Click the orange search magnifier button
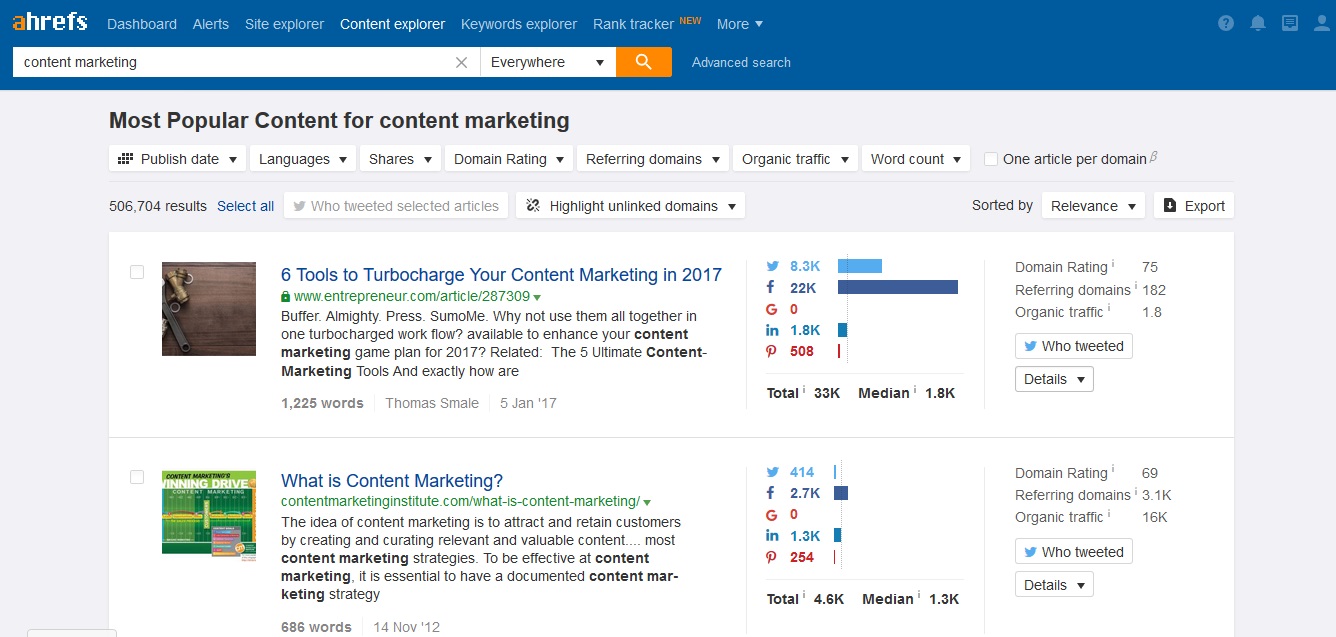The image size is (1336, 637). coord(643,62)
